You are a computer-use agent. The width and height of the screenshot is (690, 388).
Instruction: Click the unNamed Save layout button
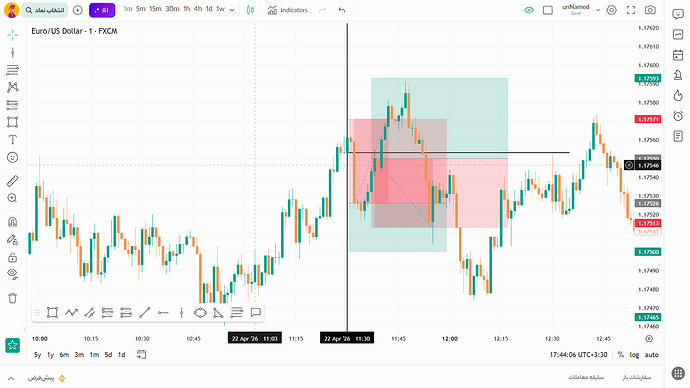(x=576, y=9)
